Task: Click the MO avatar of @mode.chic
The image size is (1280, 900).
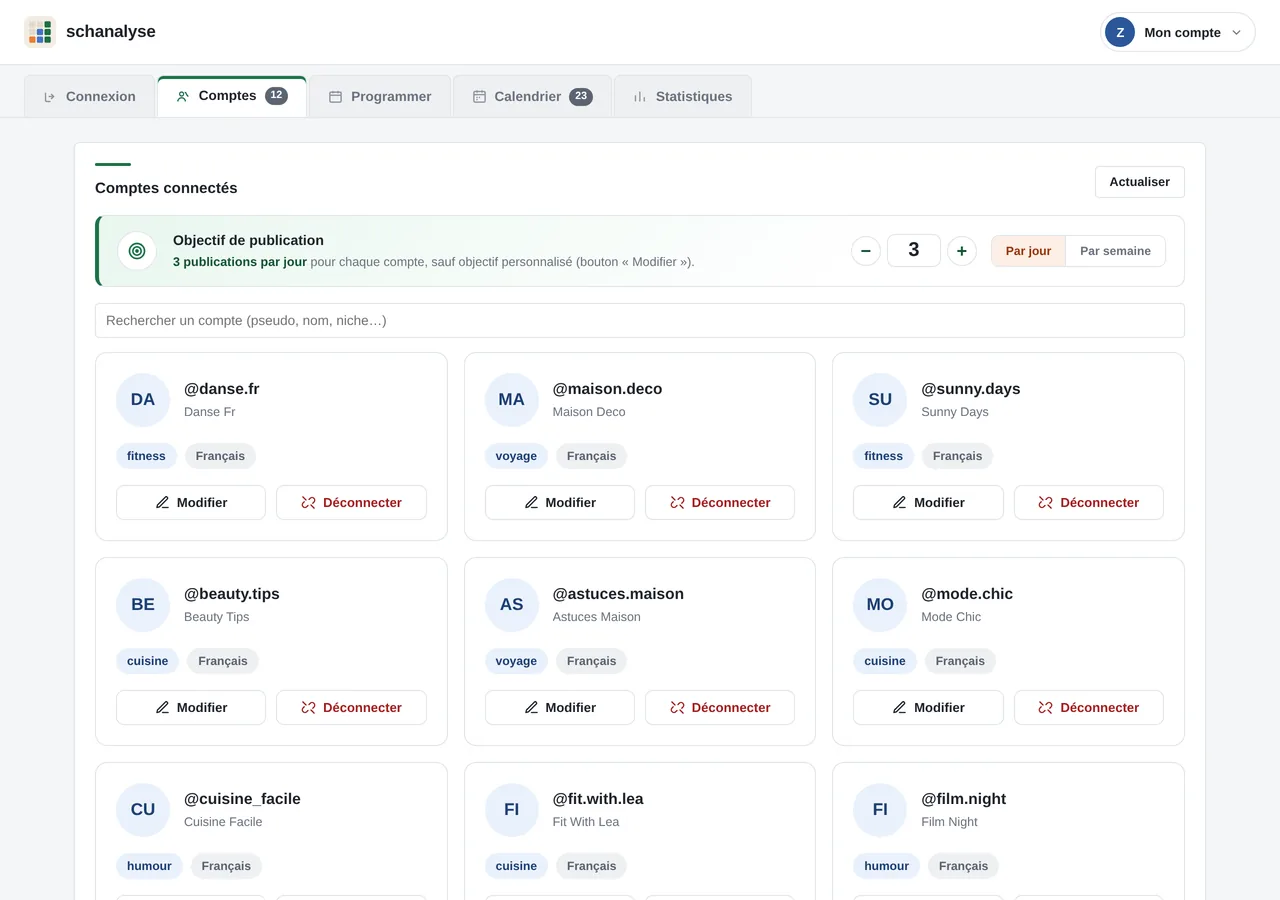Action: tap(880, 605)
